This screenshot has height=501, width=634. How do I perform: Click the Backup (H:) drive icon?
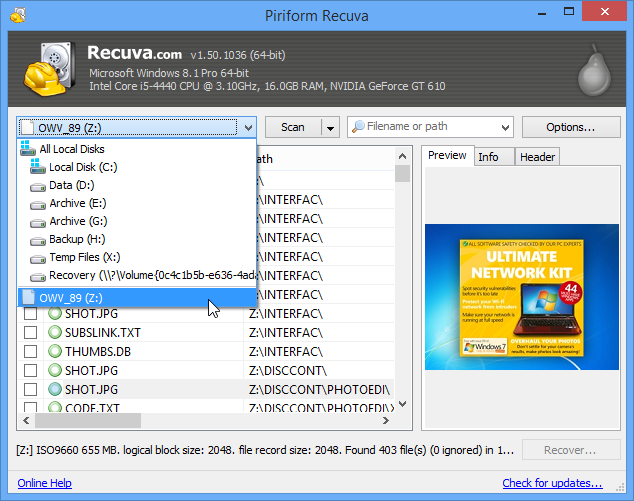click(38, 241)
